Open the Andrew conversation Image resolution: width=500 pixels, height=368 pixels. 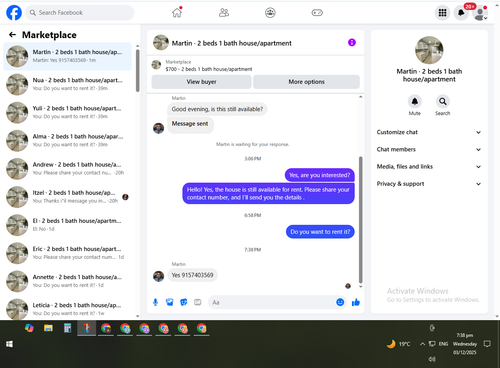click(x=67, y=169)
